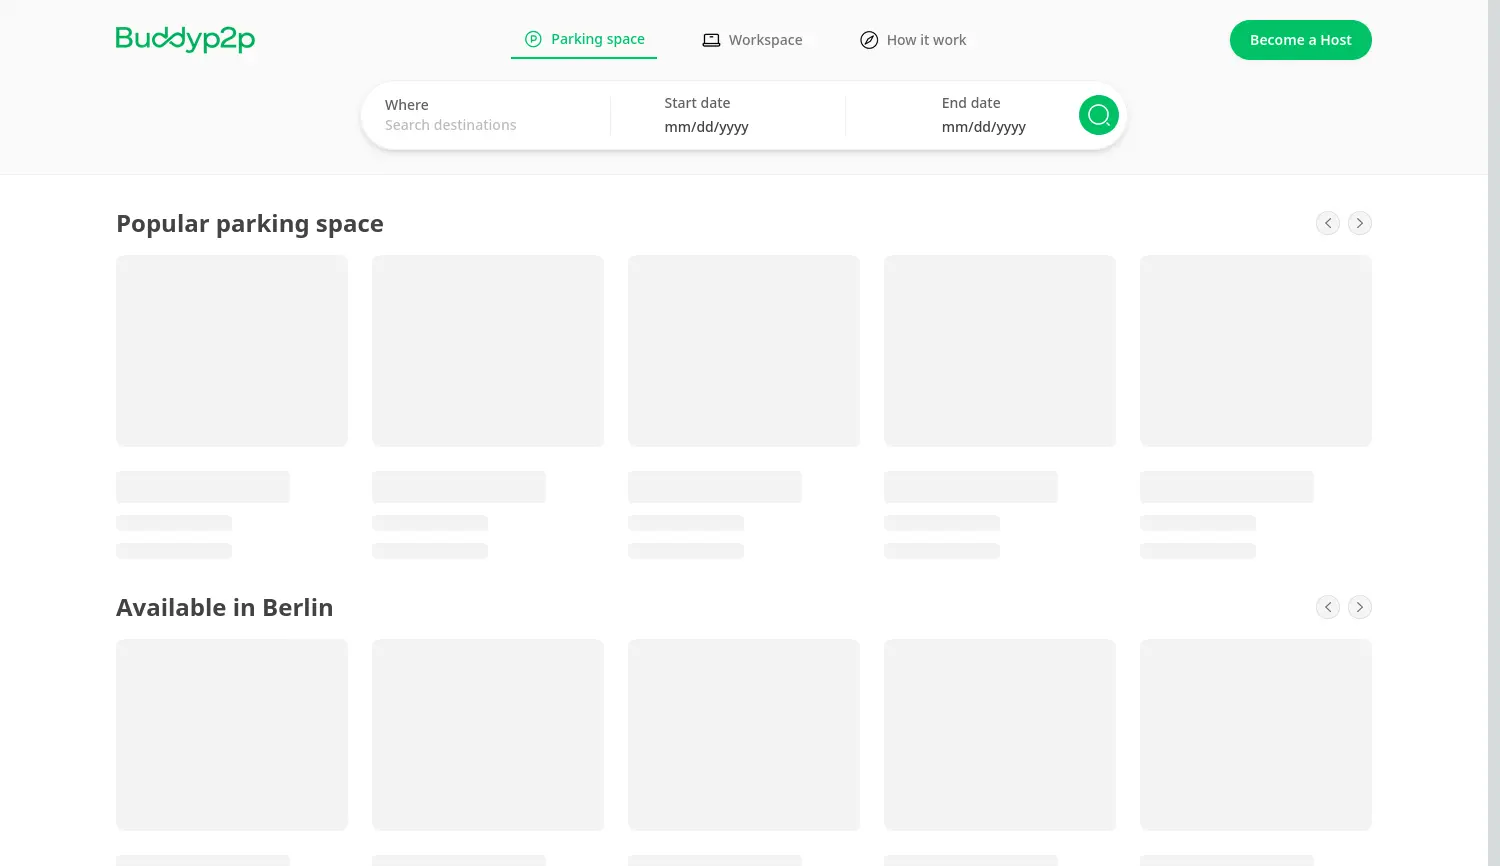The image size is (1500, 866).
Task: Click the compass icon beside How it work
Action: [x=869, y=40]
